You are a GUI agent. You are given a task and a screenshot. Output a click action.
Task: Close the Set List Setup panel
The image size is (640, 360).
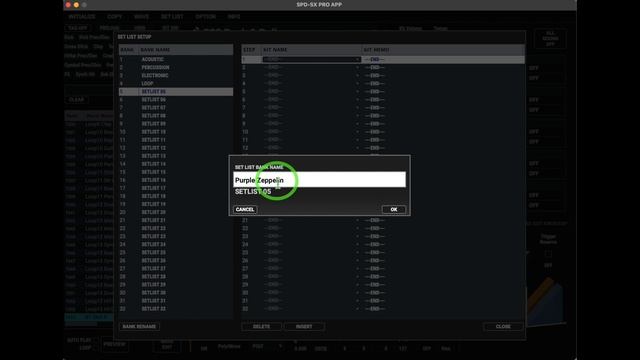point(503,327)
